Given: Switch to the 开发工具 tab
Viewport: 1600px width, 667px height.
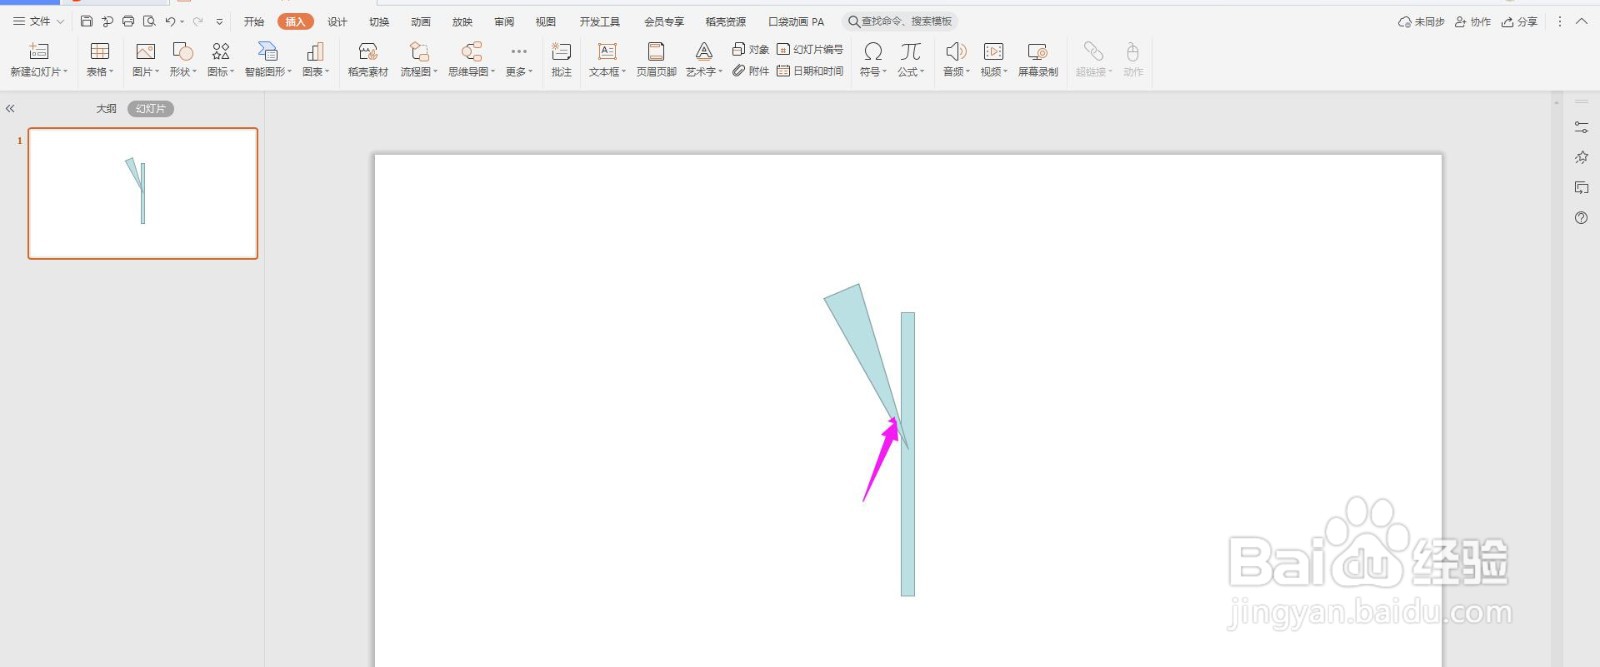Looking at the screenshot, I should pyautogui.click(x=600, y=21).
